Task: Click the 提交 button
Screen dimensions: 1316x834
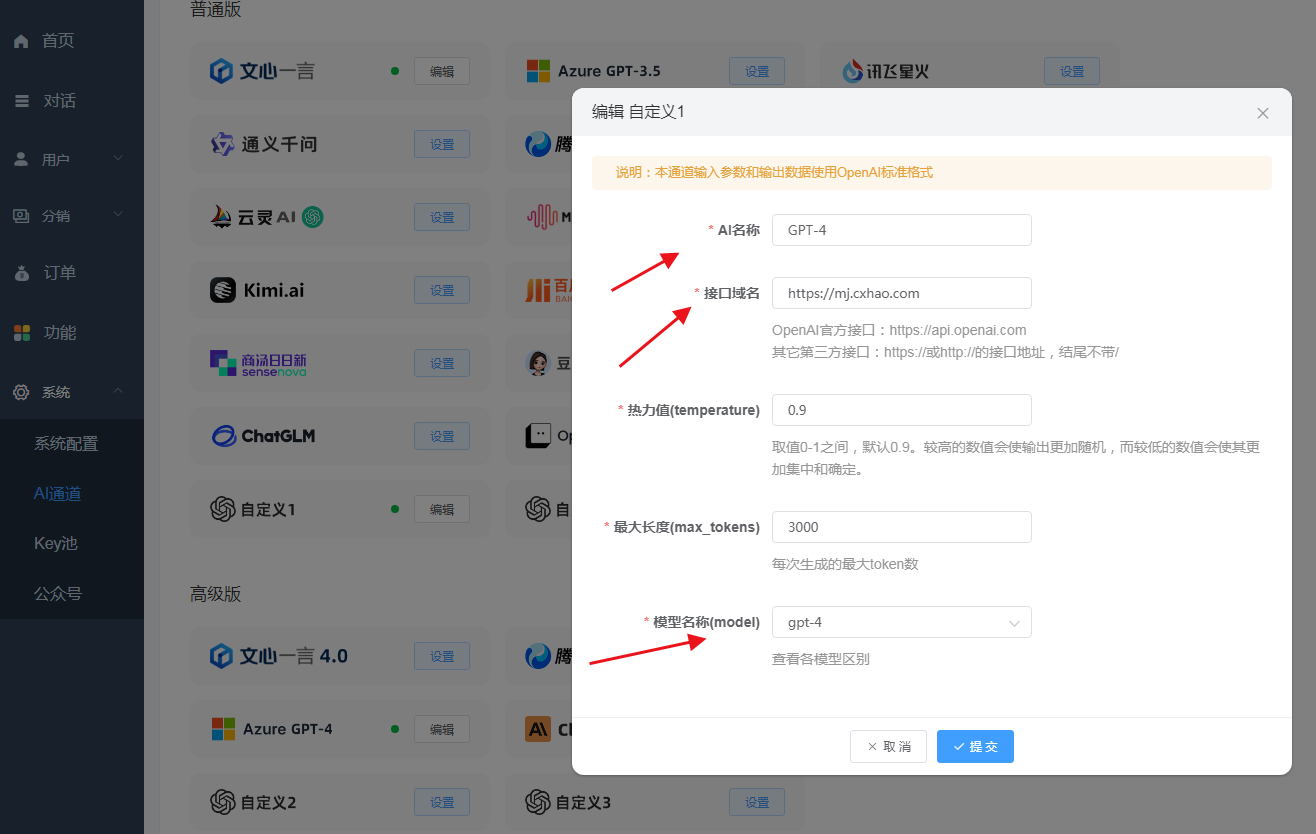Action: click(975, 746)
